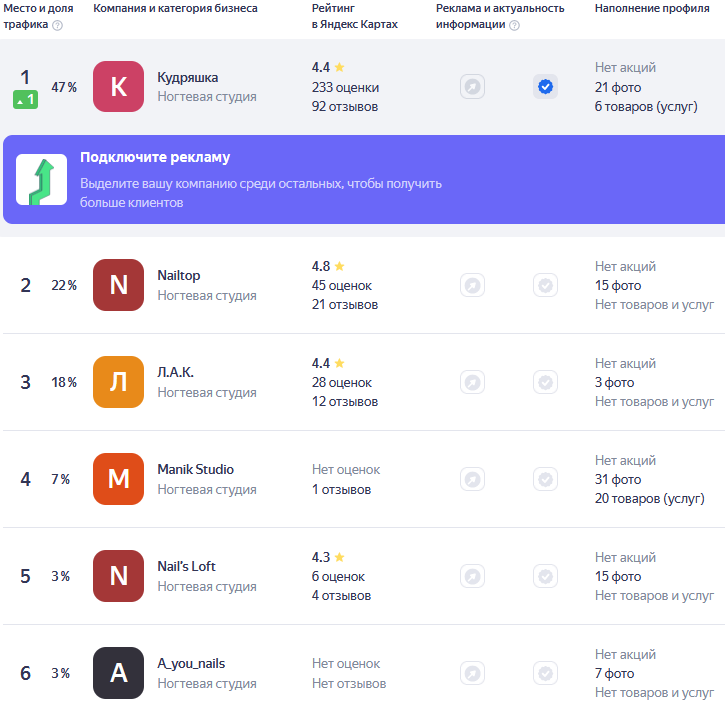Click '31 фото' in Manik Studio row

tap(618, 480)
